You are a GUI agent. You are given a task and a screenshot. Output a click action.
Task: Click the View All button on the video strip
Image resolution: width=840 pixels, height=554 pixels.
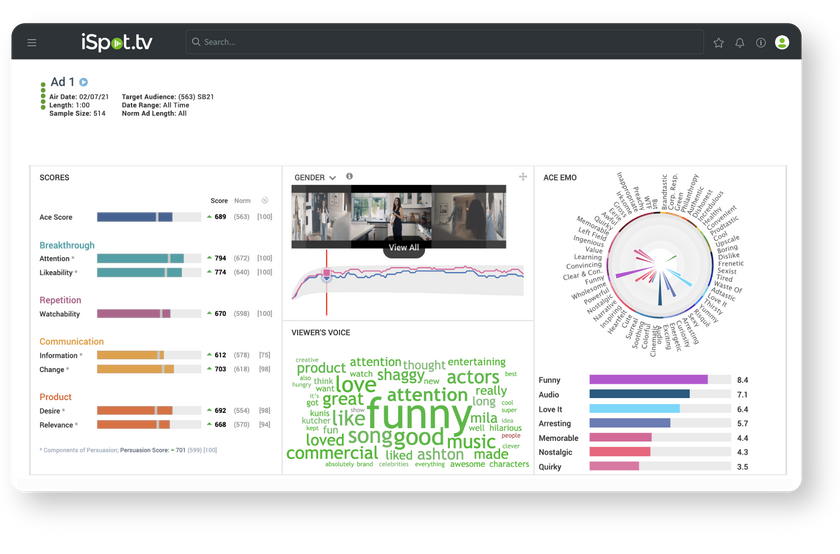point(404,248)
